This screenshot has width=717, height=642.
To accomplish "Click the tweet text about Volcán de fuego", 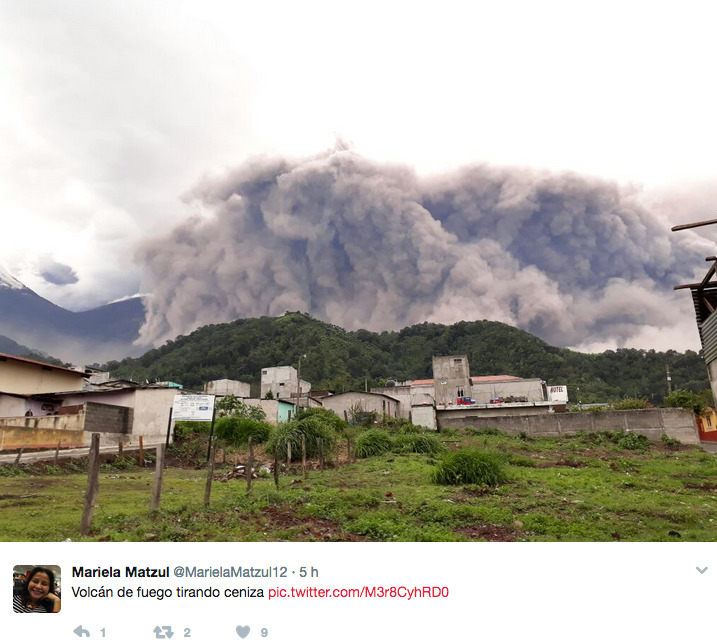I will pos(168,593).
